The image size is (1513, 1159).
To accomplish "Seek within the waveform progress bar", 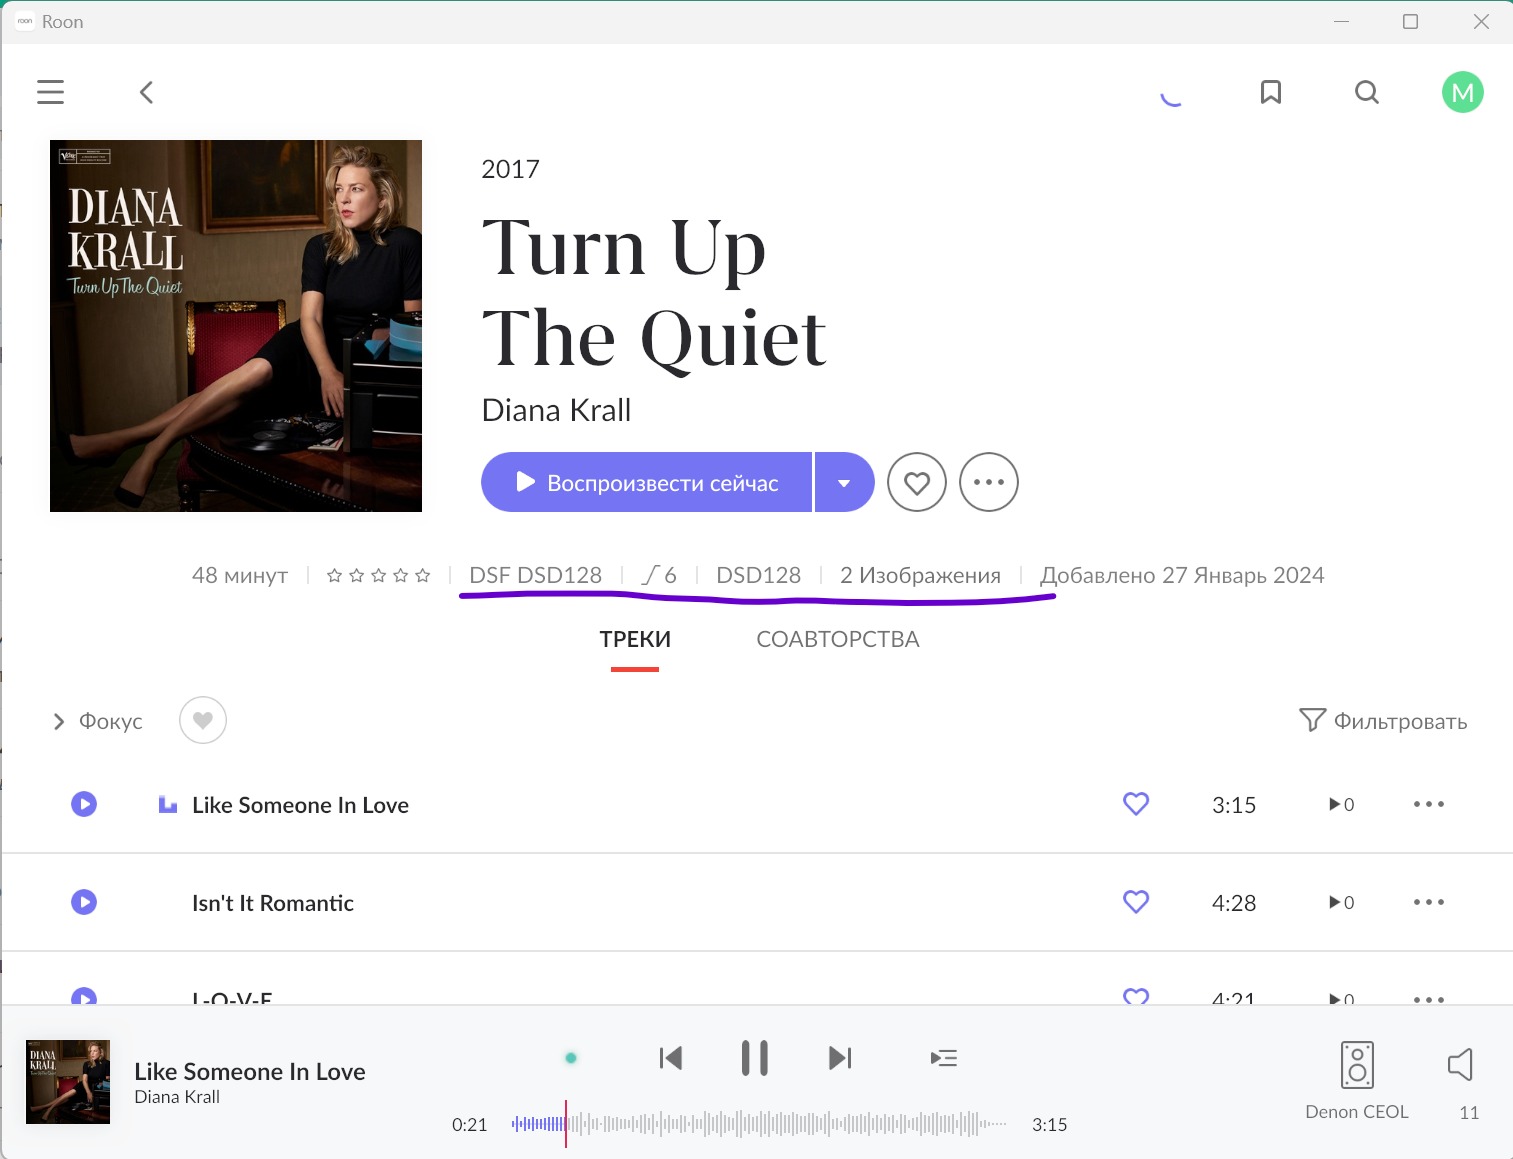I will coord(760,1124).
